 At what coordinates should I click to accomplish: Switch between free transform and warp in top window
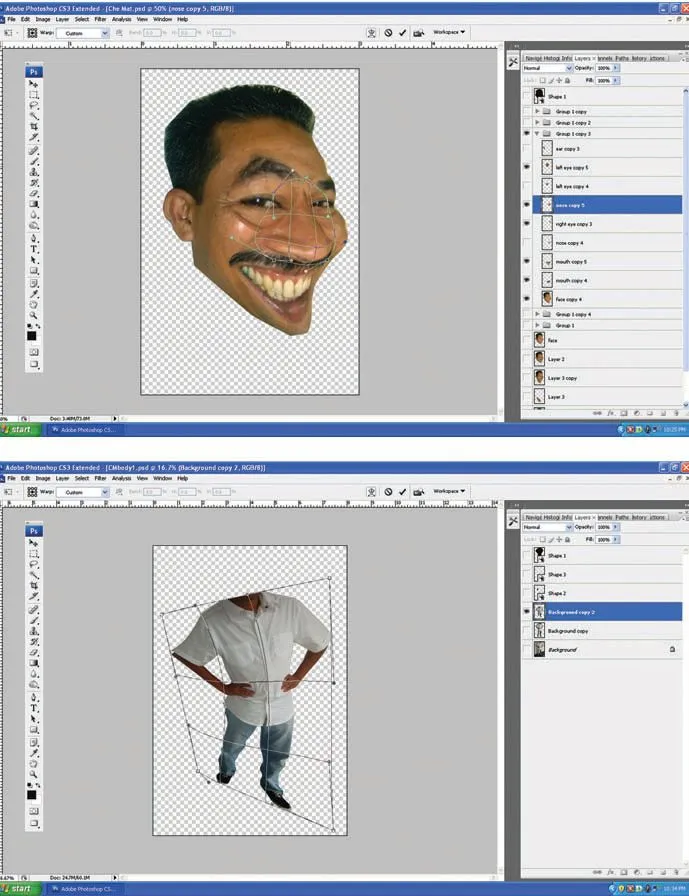pos(371,33)
